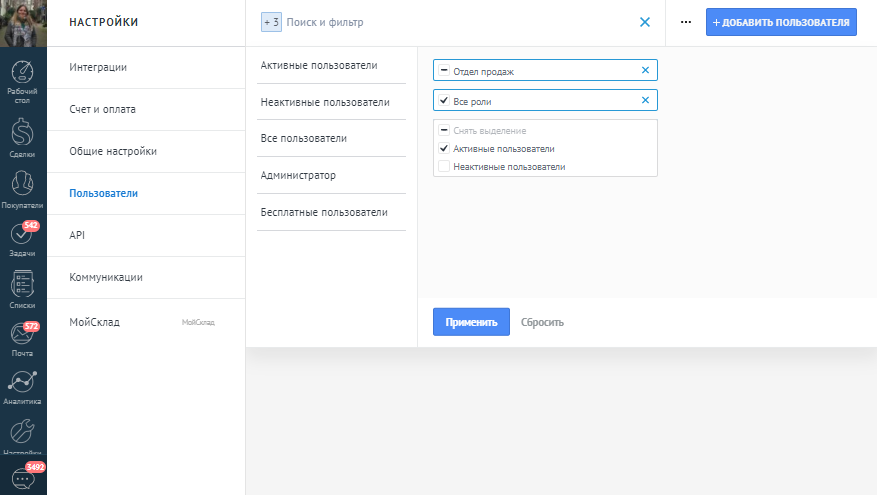The height and width of the screenshot is (495, 877).
Task: Clear the Все роли filter with X
Action: click(645, 101)
